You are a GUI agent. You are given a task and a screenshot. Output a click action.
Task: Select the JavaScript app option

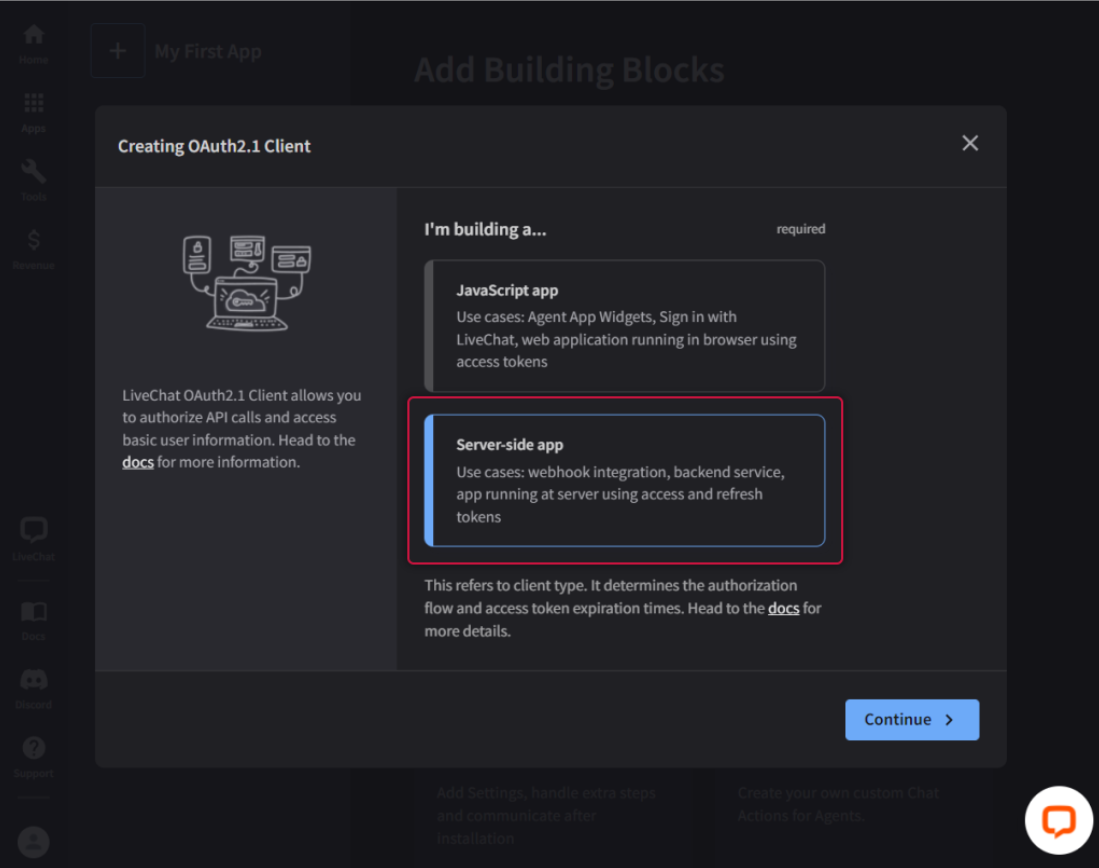click(x=625, y=326)
